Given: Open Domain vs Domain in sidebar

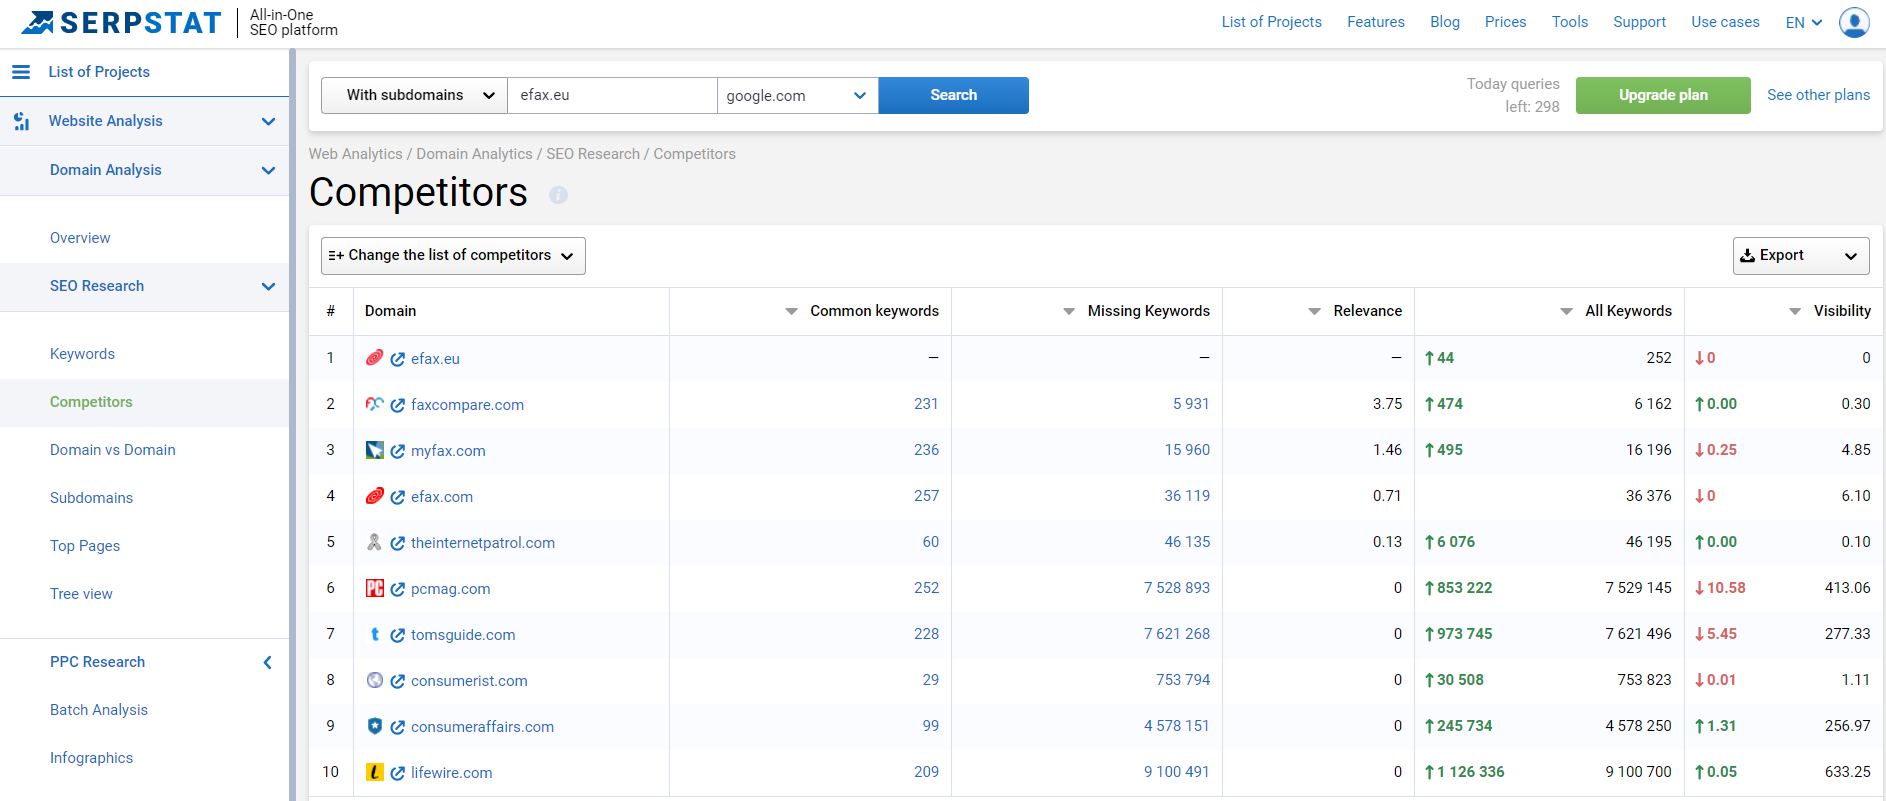Looking at the screenshot, I should tap(113, 450).
